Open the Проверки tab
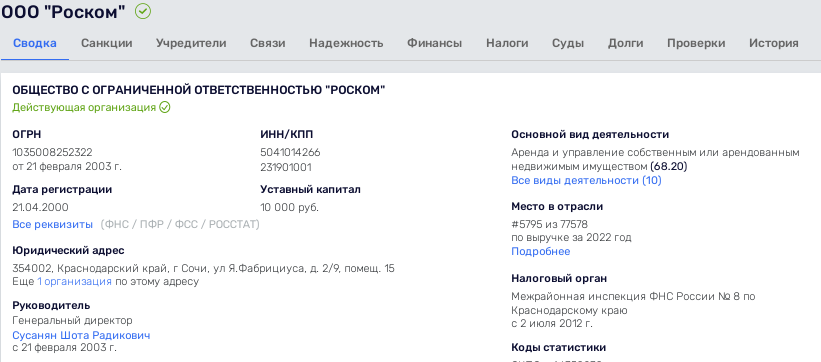 (696, 43)
